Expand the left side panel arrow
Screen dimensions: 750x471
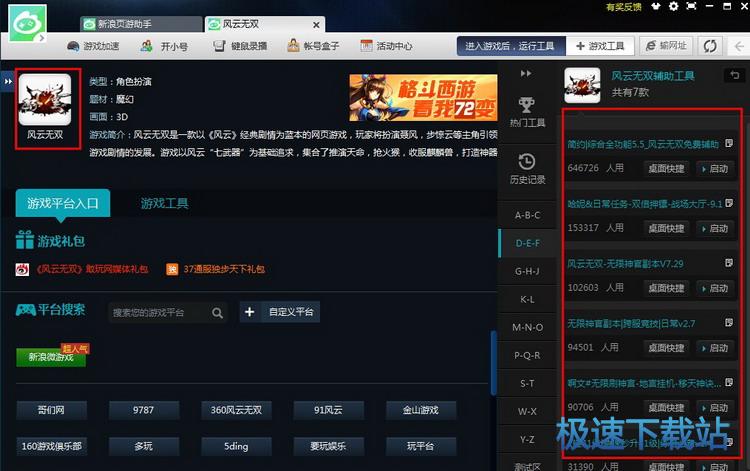8,81
